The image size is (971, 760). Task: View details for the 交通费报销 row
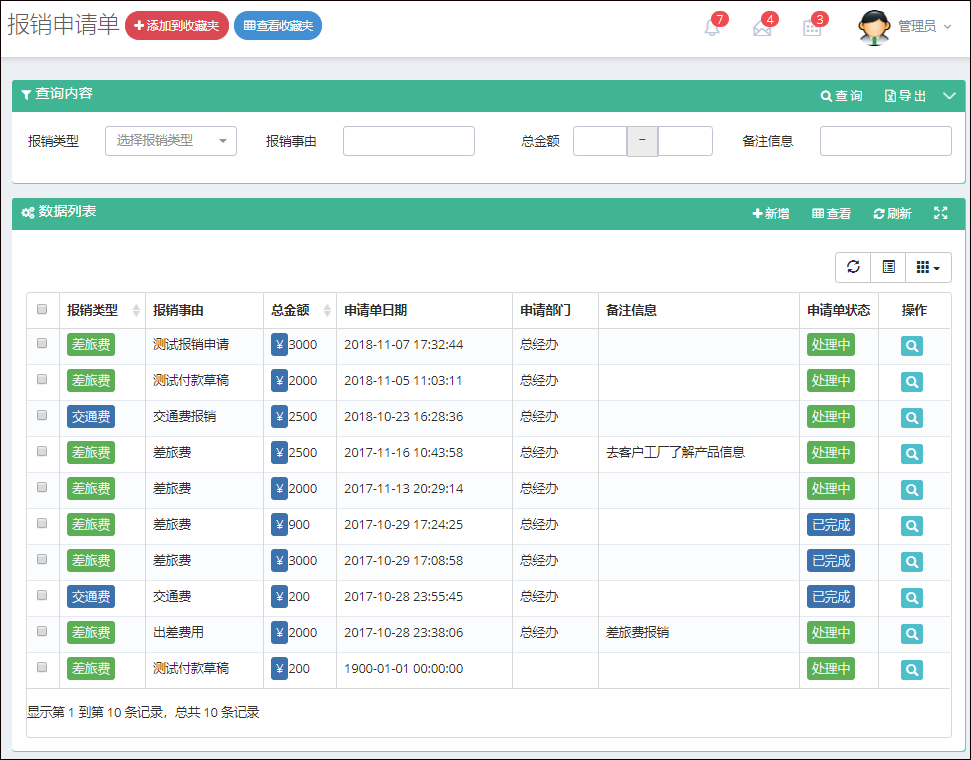[912, 417]
